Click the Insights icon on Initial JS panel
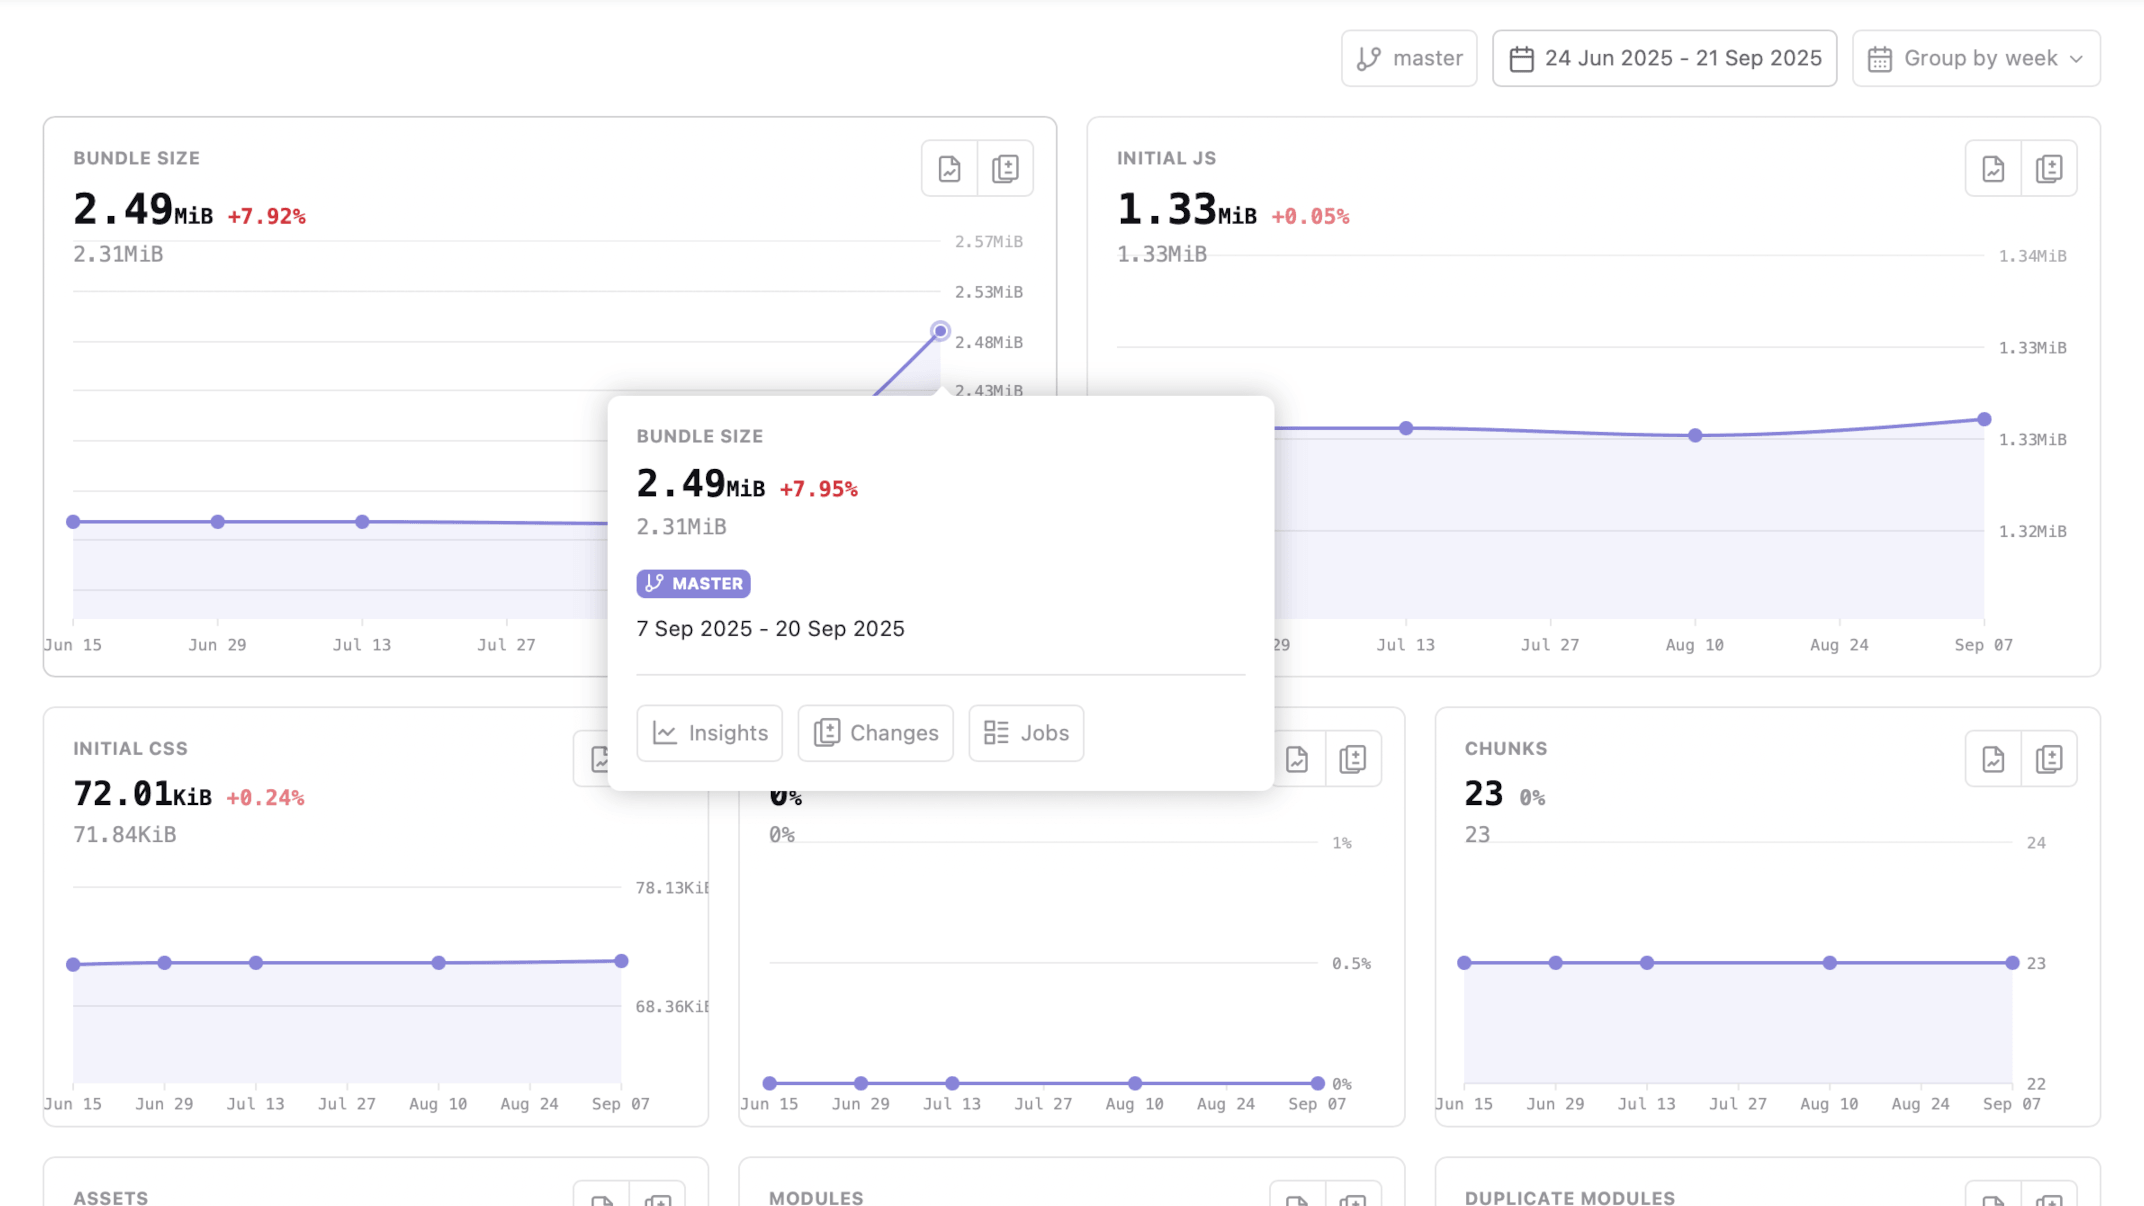The height and width of the screenshot is (1206, 2144). click(x=1992, y=168)
